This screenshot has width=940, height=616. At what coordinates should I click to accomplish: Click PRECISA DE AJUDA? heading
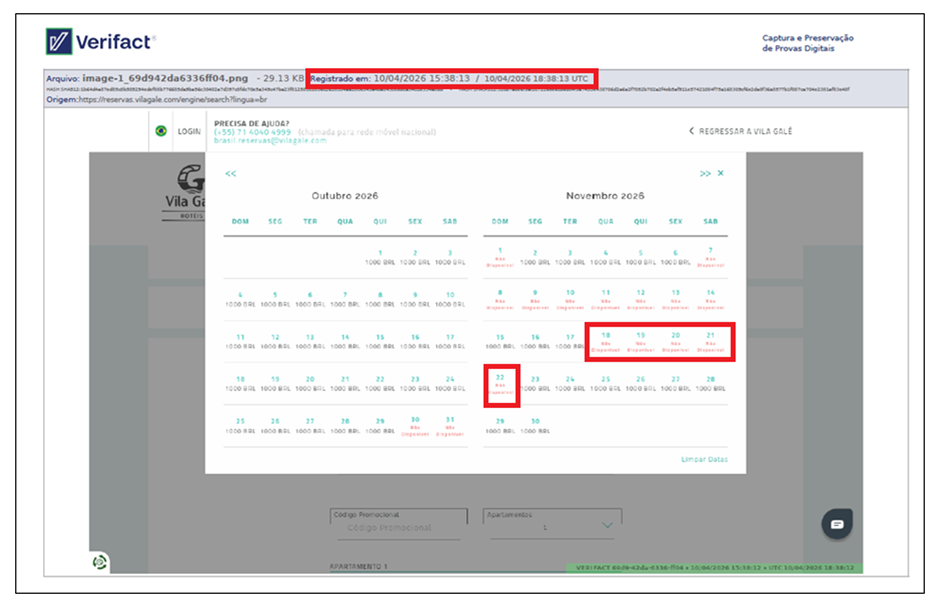pyautogui.click(x=251, y=123)
